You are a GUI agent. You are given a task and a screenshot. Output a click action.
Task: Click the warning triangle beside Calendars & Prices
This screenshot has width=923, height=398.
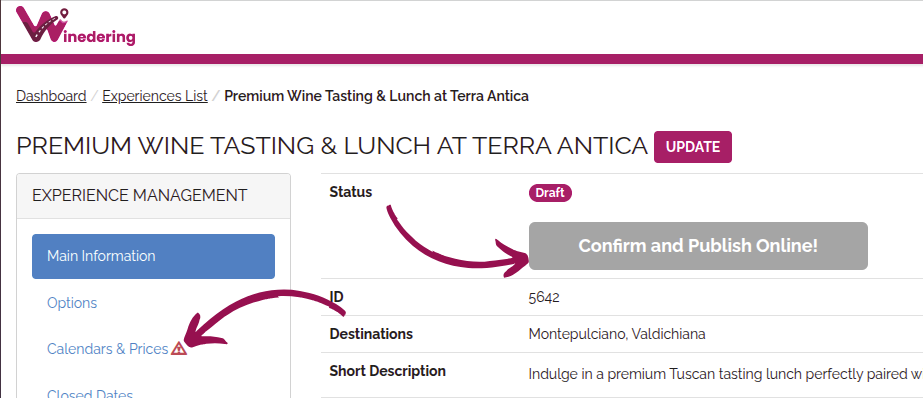(179, 349)
